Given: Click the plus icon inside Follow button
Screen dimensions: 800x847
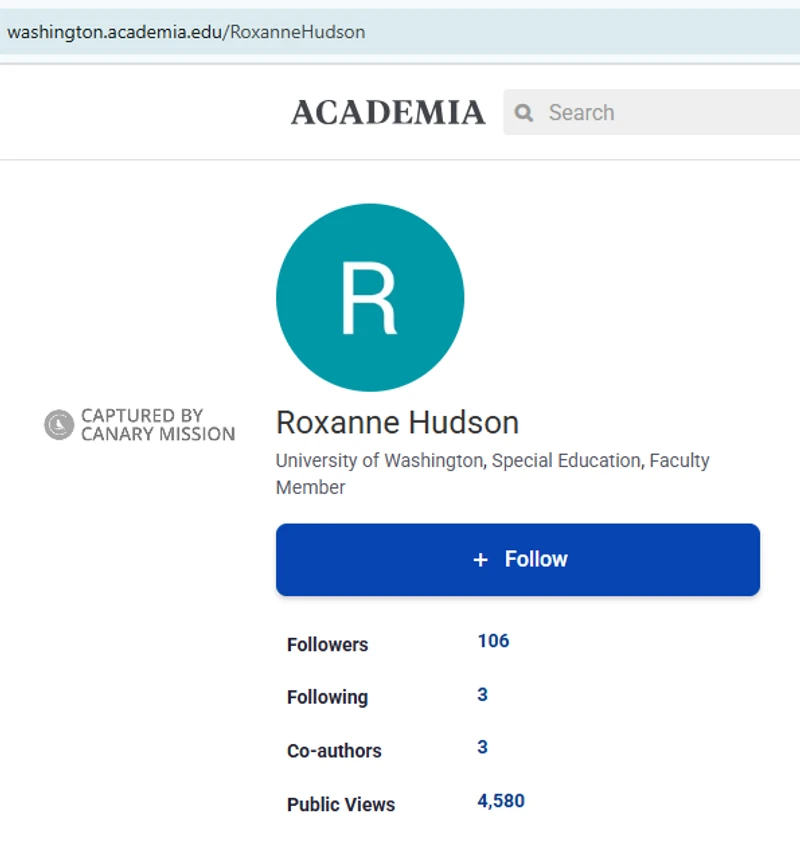Looking at the screenshot, I should [x=481, y=560].
